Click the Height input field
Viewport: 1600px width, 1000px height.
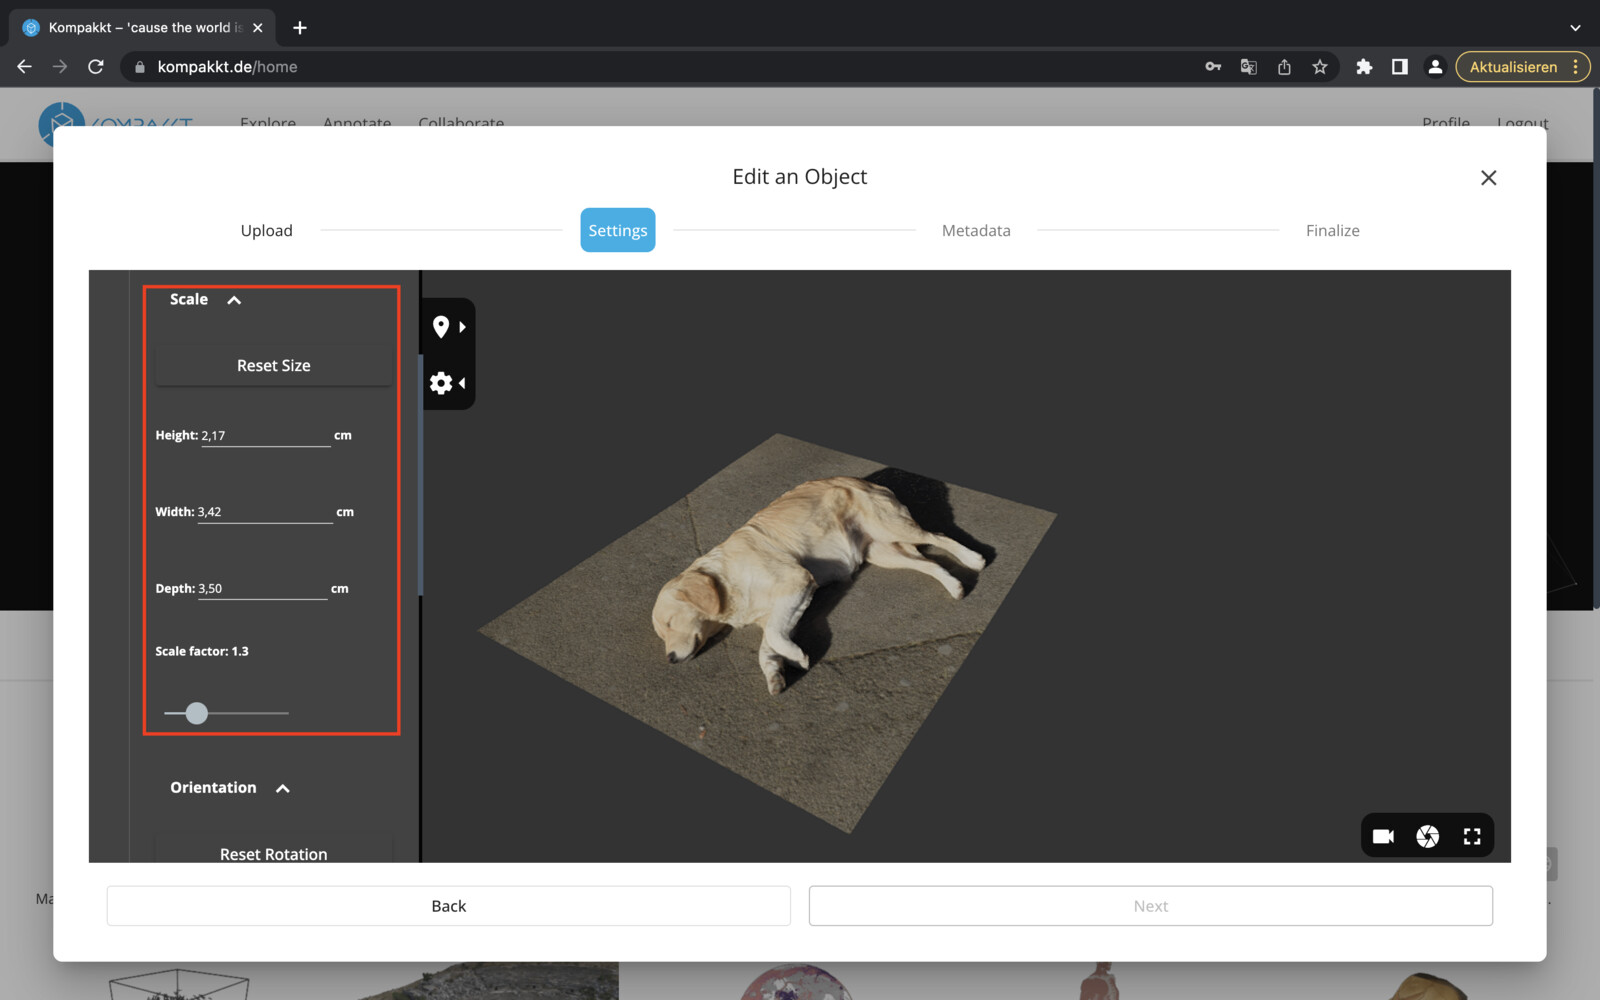coord(266,436)
